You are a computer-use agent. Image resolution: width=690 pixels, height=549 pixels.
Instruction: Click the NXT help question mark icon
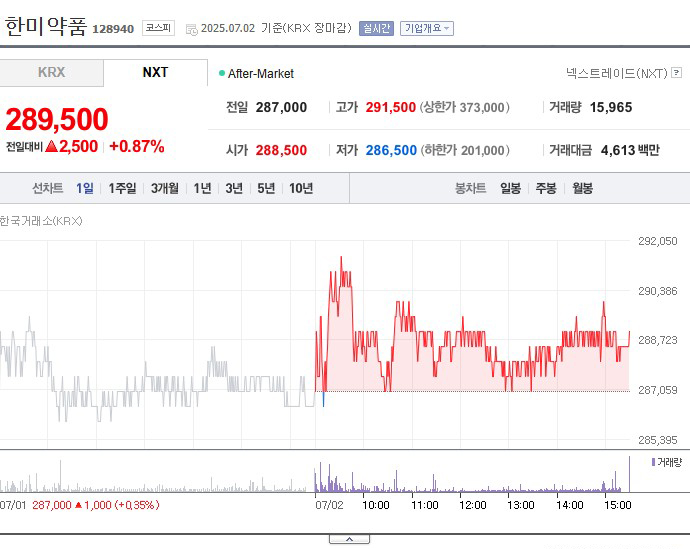pyautogui.click(x=677, y=73)
